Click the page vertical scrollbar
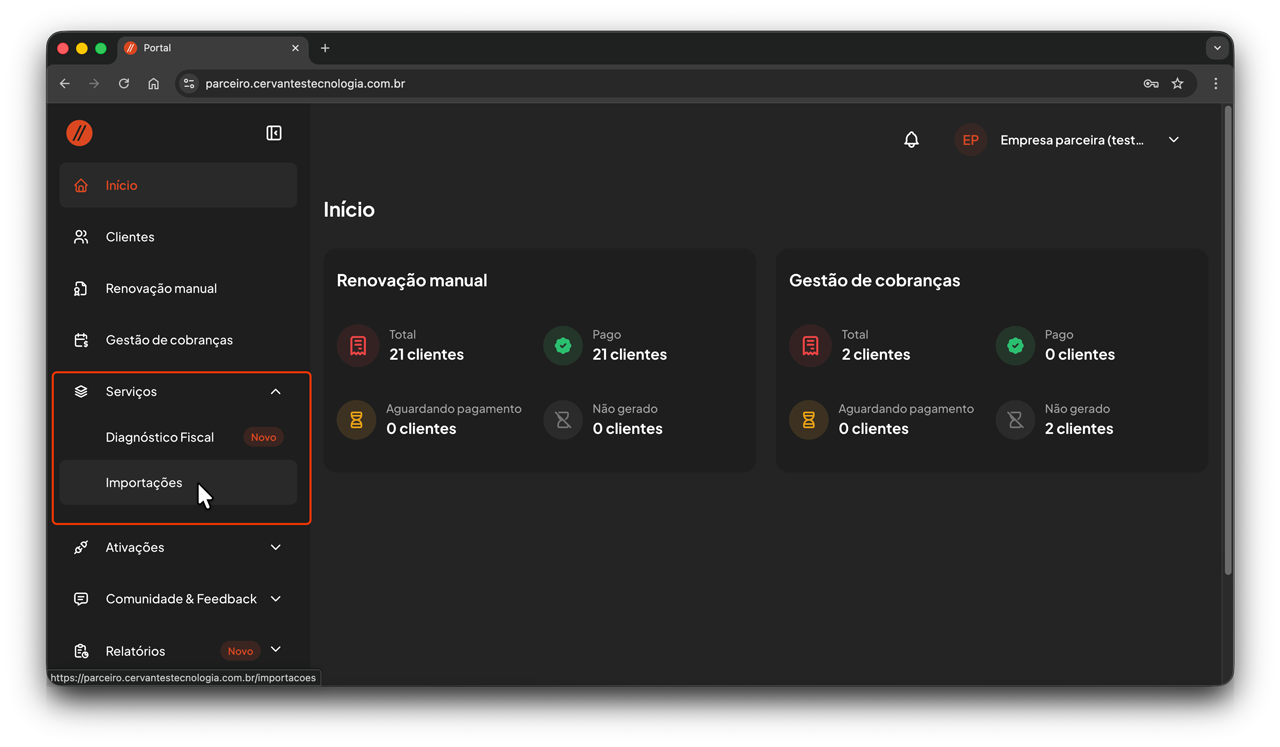The image size is (1280, 747). [x=1228, y=340]
